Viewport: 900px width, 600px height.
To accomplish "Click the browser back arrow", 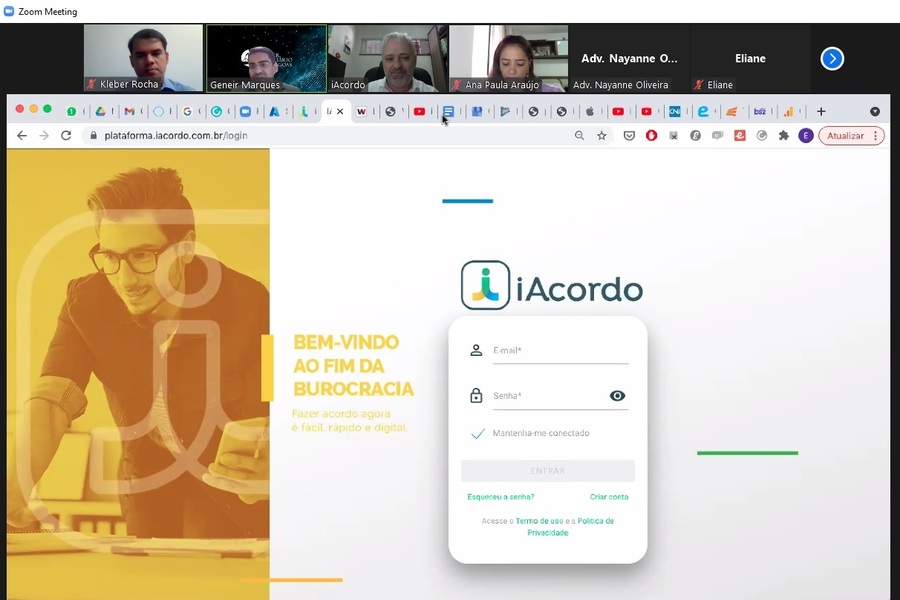I will pos(22,136).
